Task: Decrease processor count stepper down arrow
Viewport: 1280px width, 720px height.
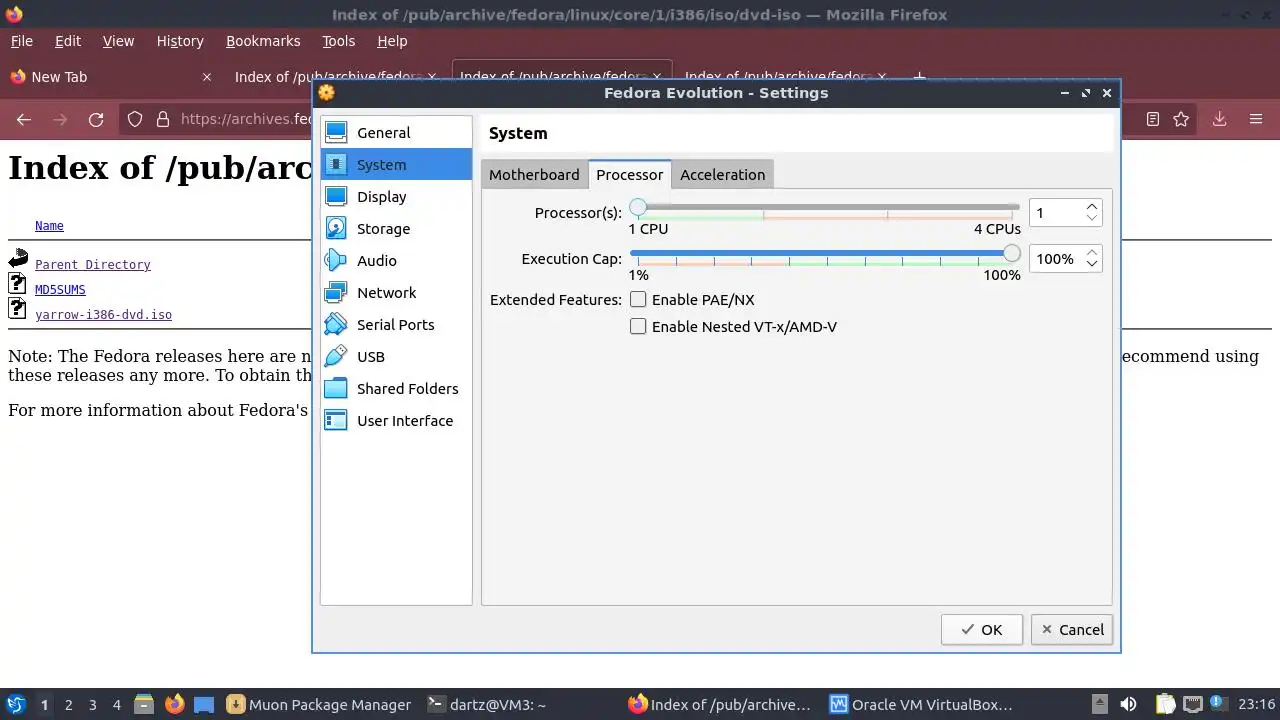Action: pos(1092,217)
